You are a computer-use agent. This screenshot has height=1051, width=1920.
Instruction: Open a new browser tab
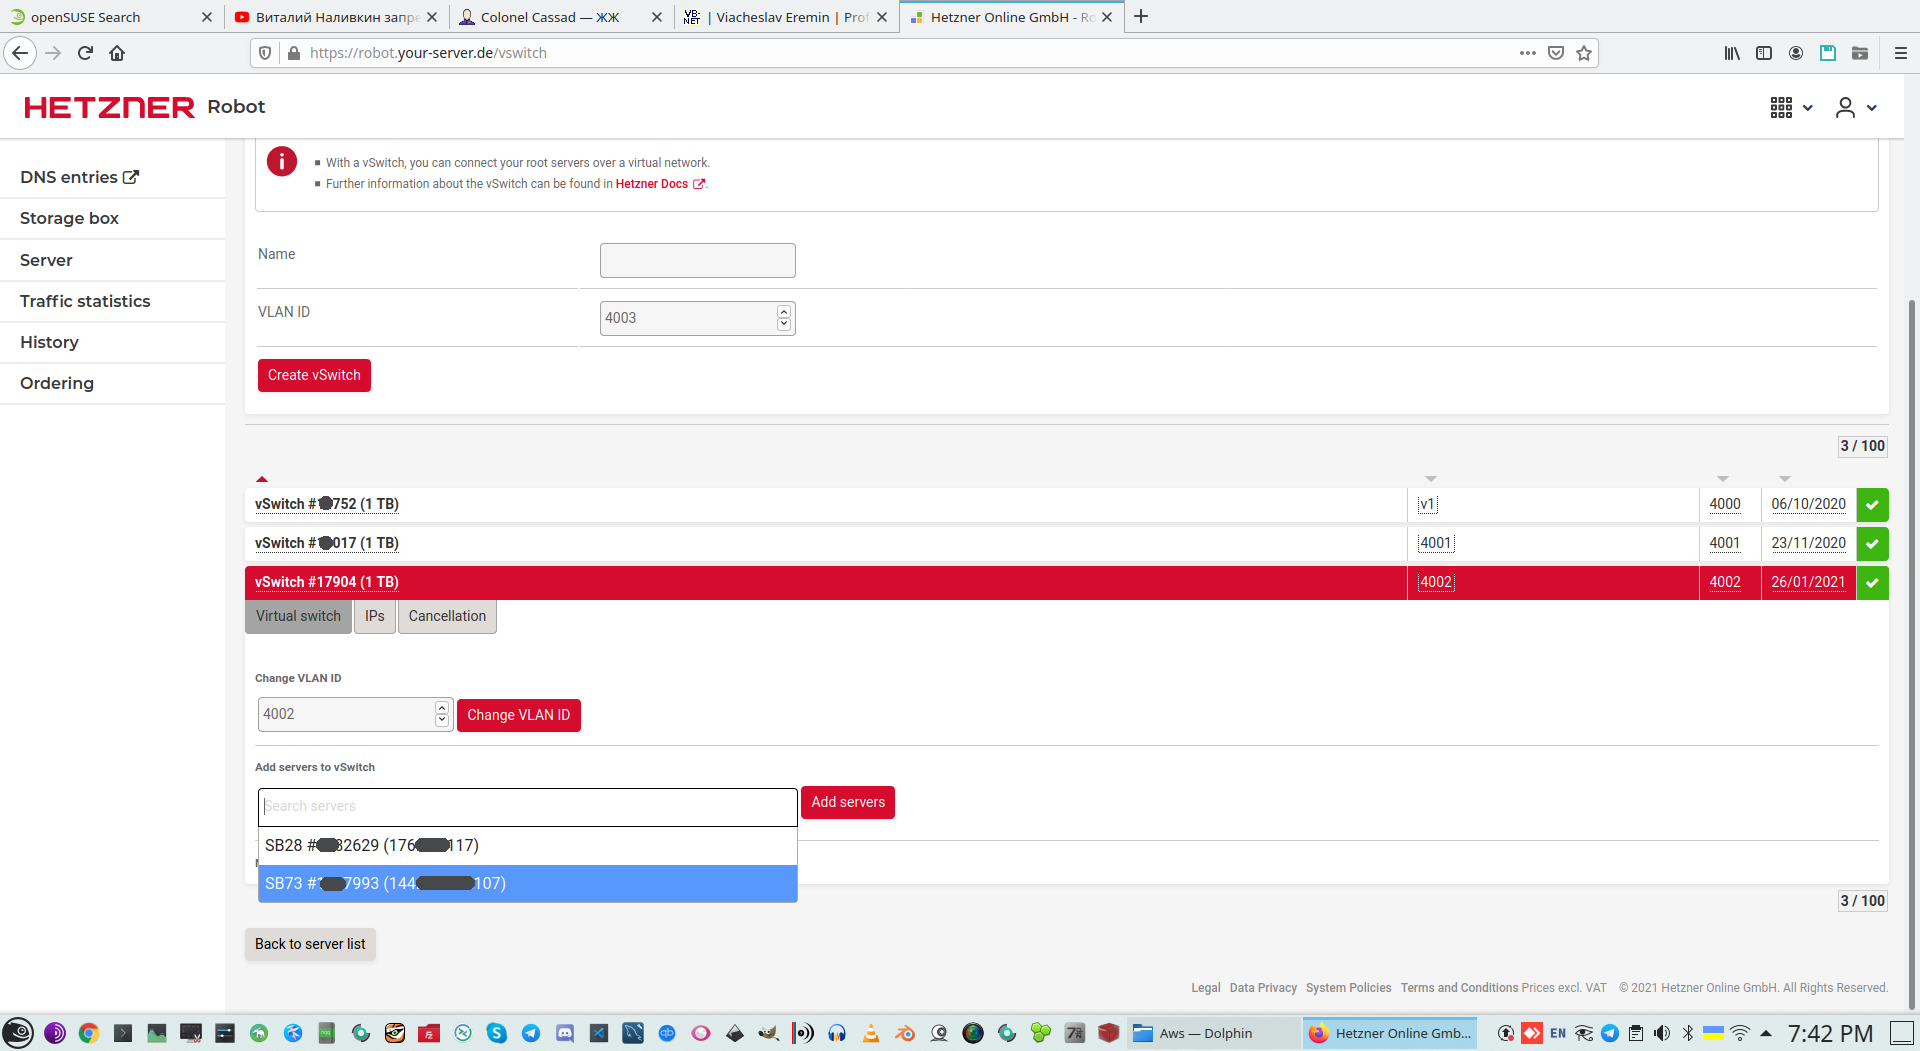[1141, 16]
